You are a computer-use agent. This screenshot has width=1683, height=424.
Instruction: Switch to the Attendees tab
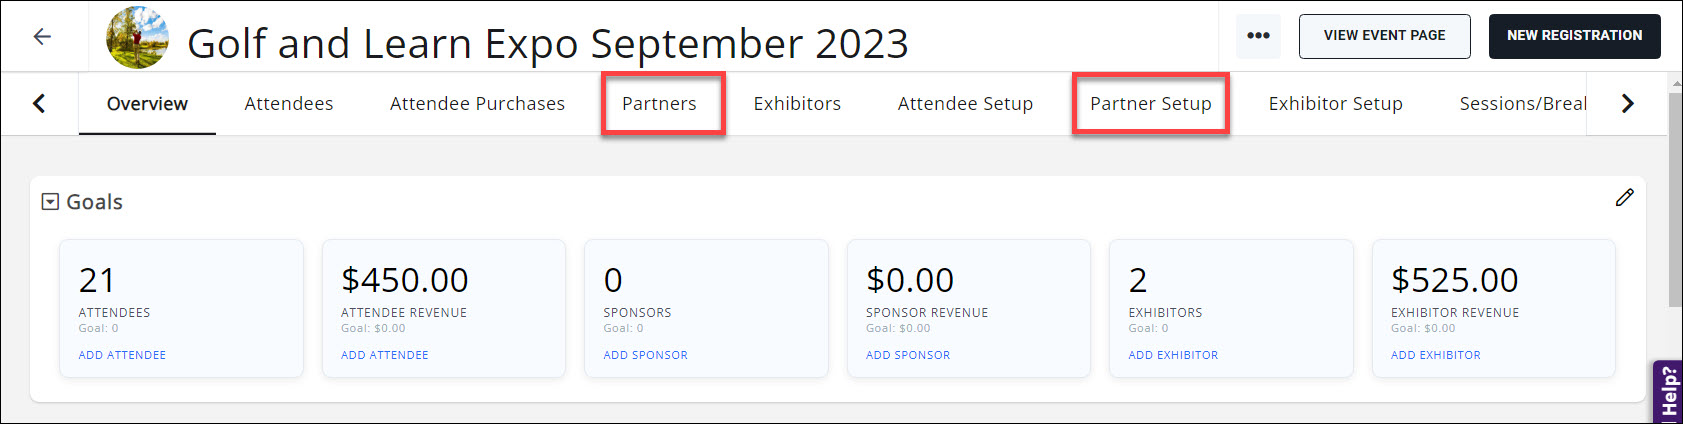point(289,104)
